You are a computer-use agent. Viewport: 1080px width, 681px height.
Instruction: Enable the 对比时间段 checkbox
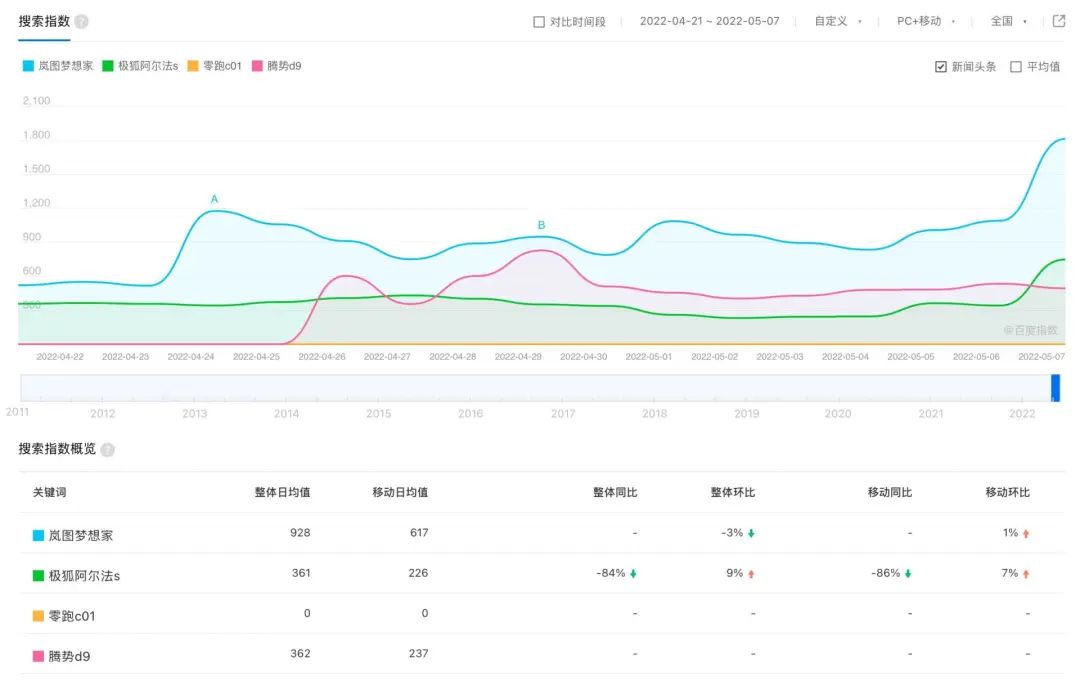539,22
